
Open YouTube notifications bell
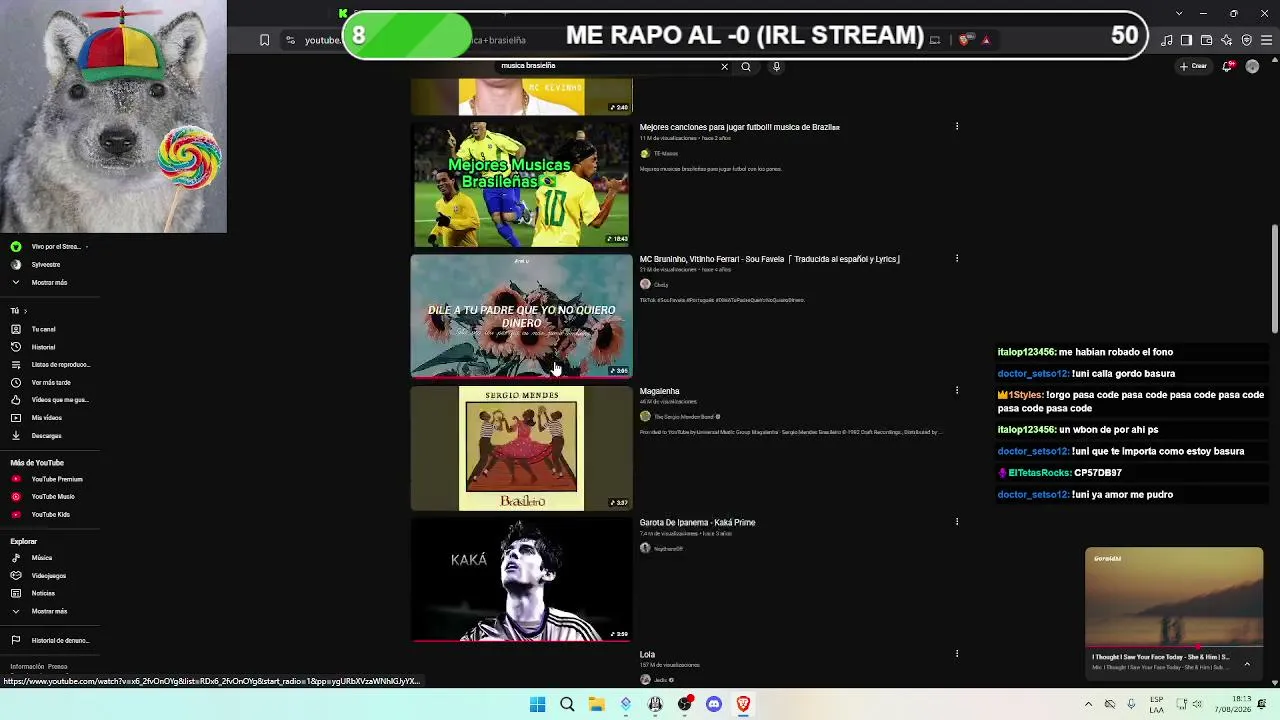[x=1228, y=66]
